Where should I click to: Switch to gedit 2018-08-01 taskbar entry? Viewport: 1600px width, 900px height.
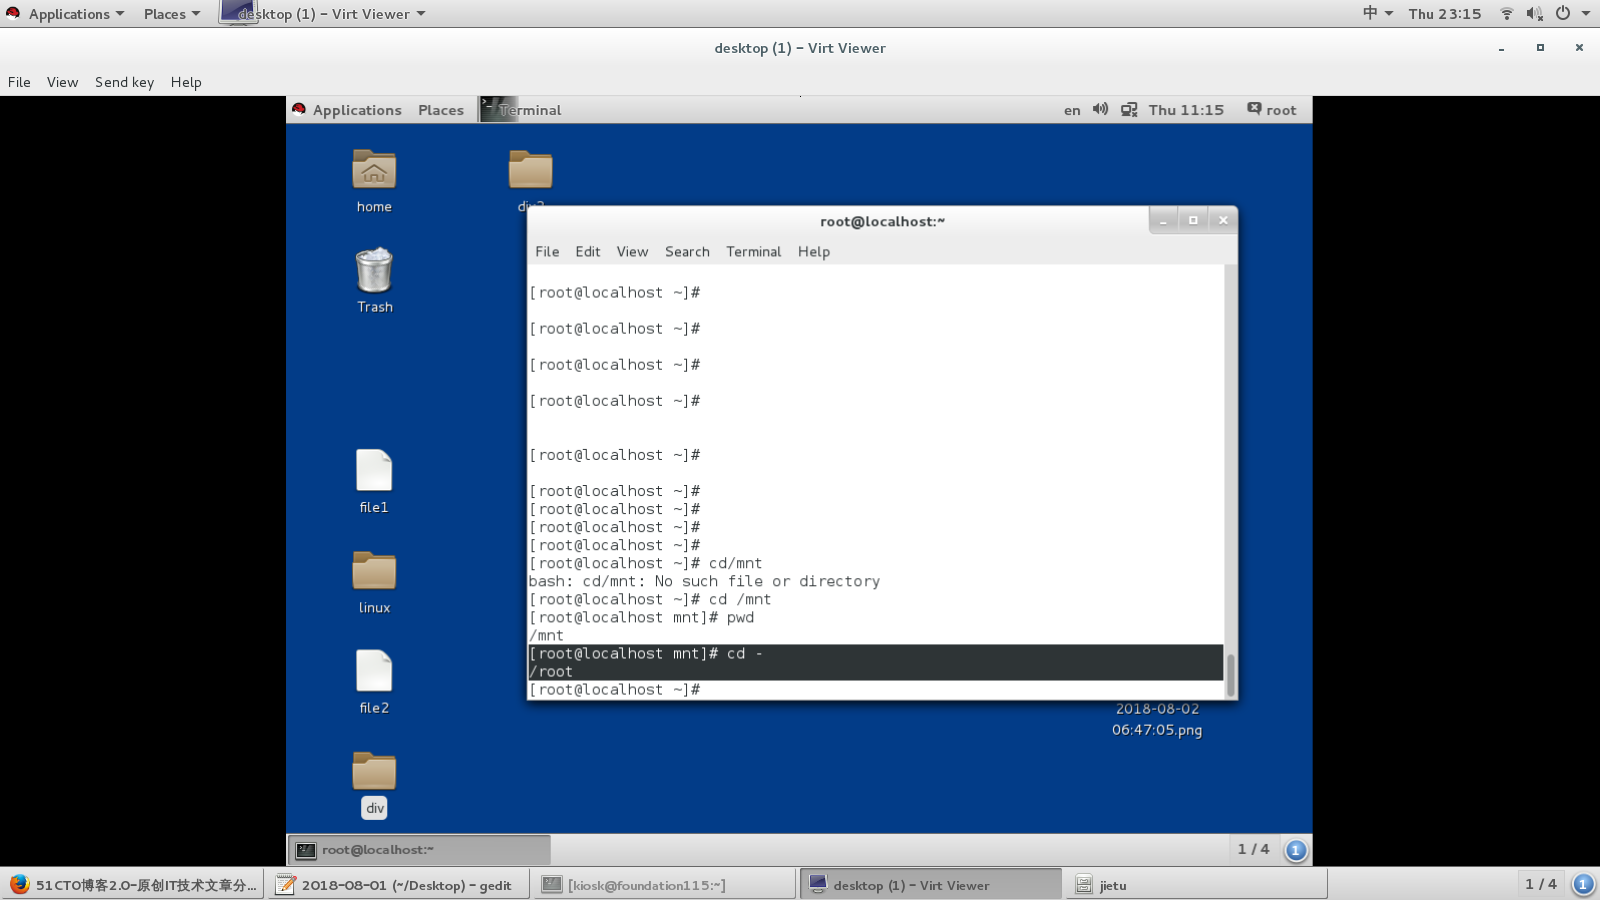(x=397, y=885)
